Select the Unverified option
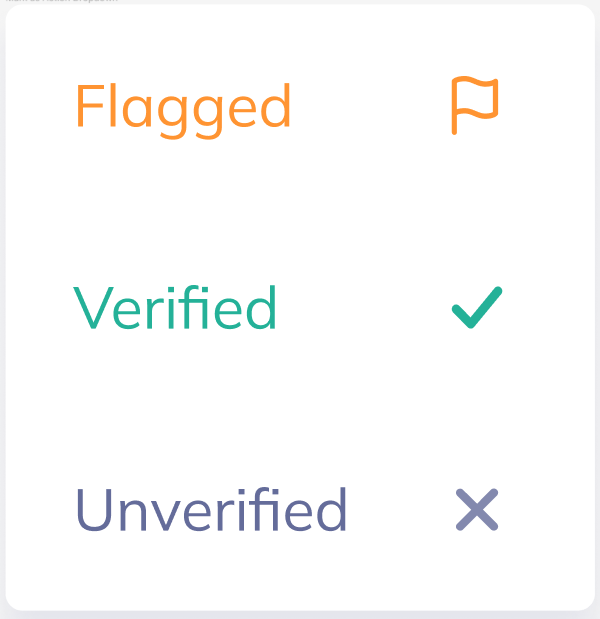The image size is (600, 619). (300, 509)
